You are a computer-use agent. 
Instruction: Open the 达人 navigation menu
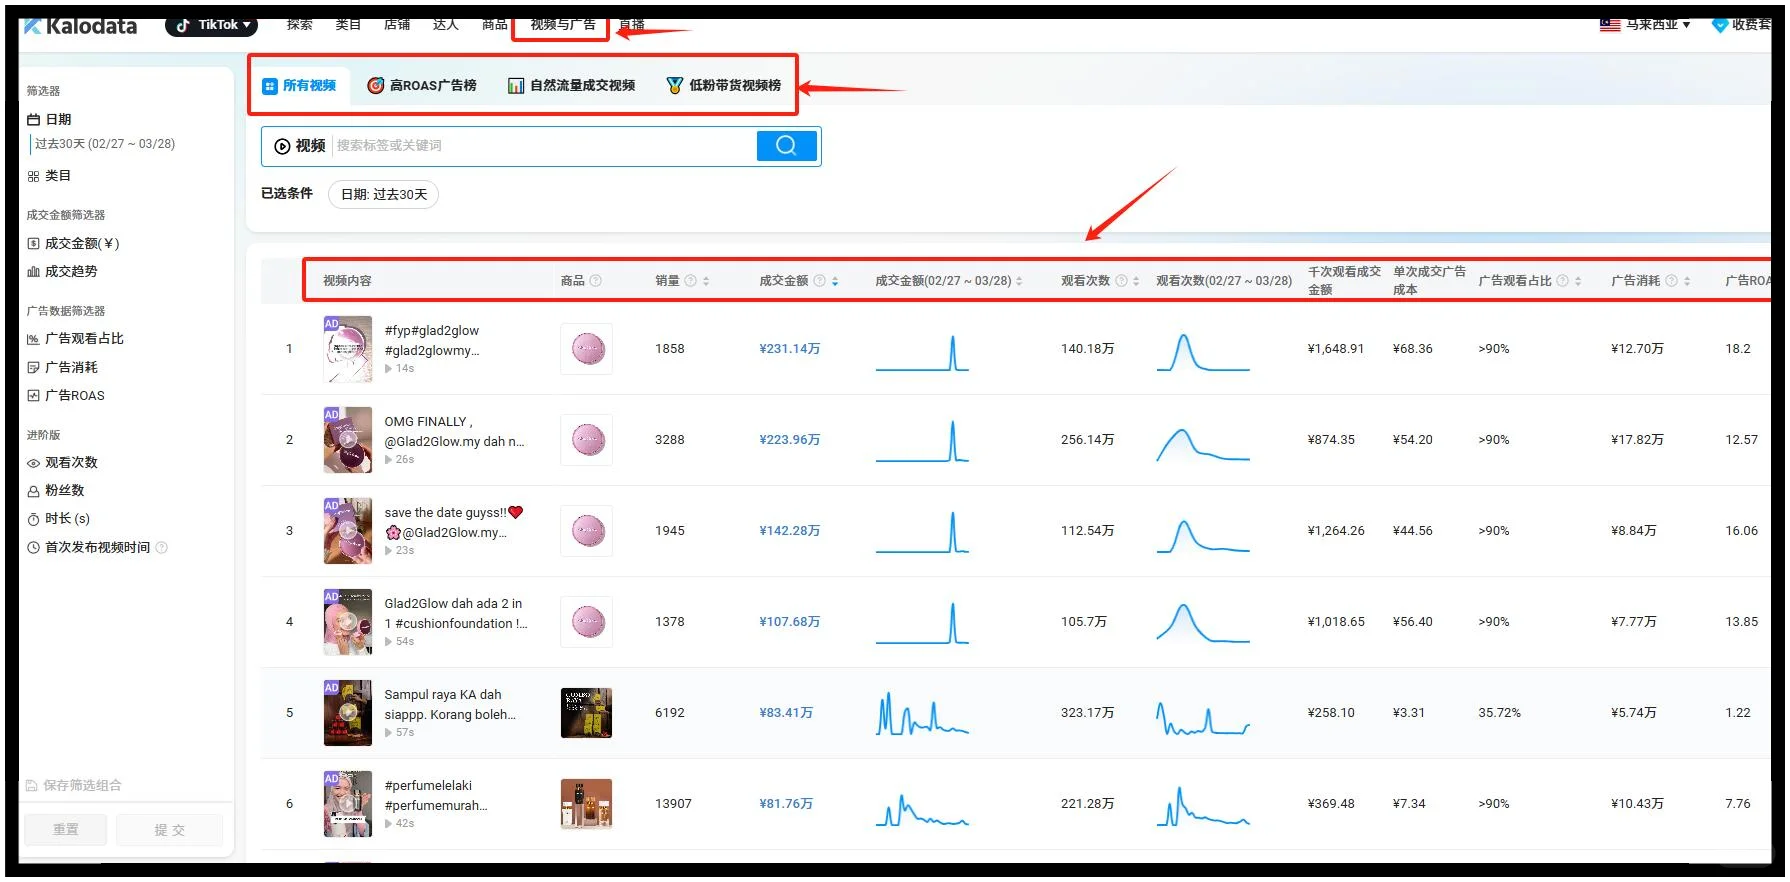pos(446,24)
